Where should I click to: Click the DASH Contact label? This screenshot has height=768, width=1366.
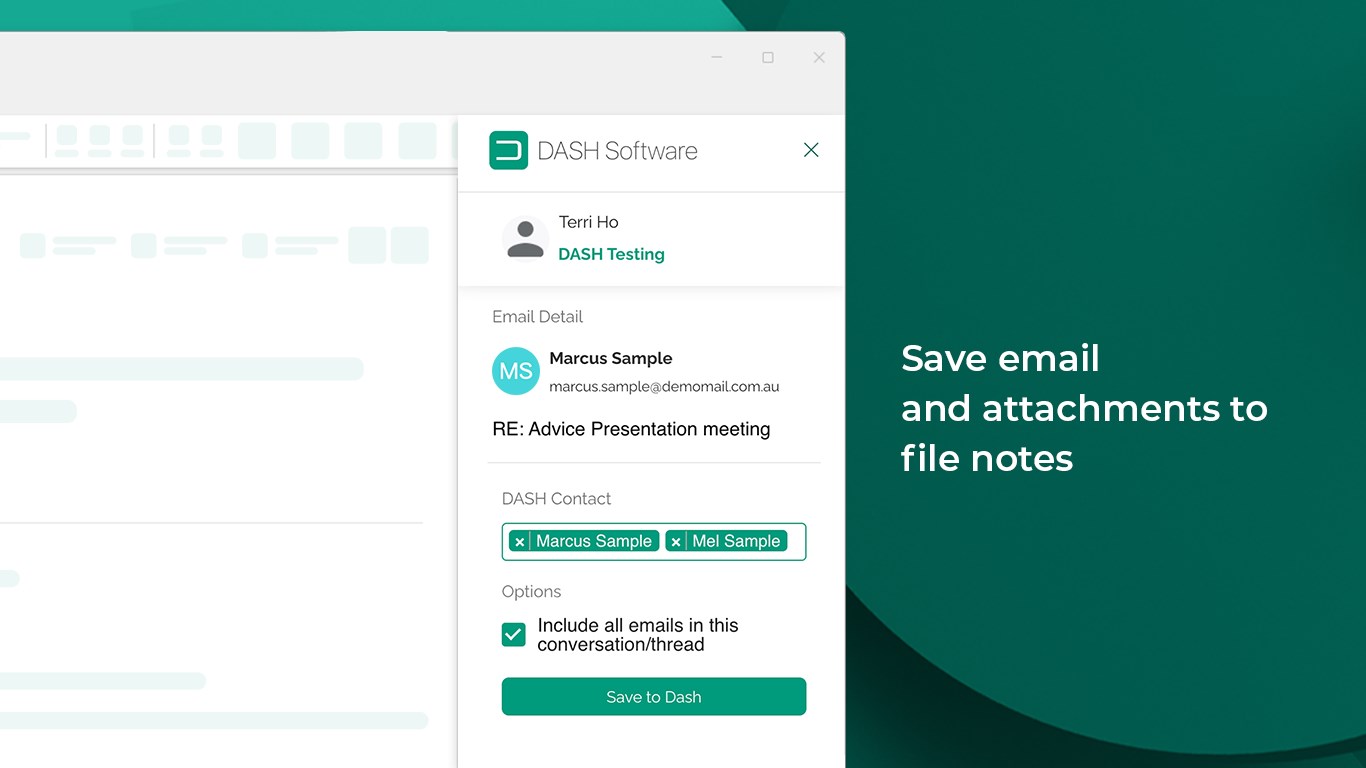(556, 498)
